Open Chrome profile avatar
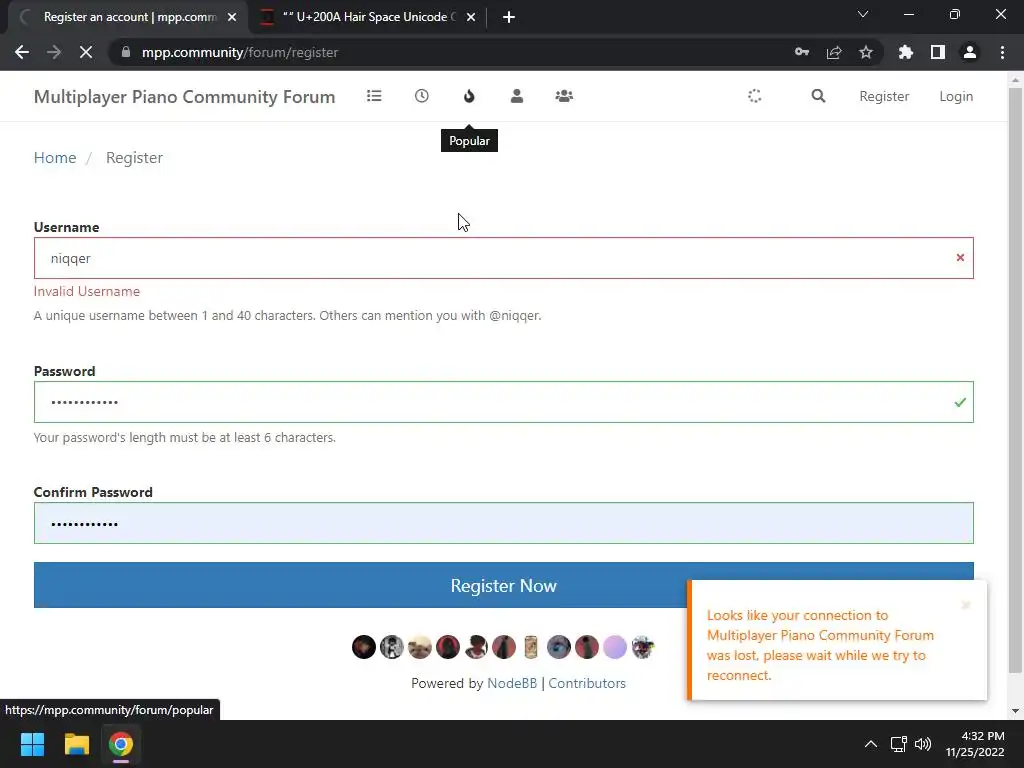Screen dimensions: 1024x768 click(970, 52)
